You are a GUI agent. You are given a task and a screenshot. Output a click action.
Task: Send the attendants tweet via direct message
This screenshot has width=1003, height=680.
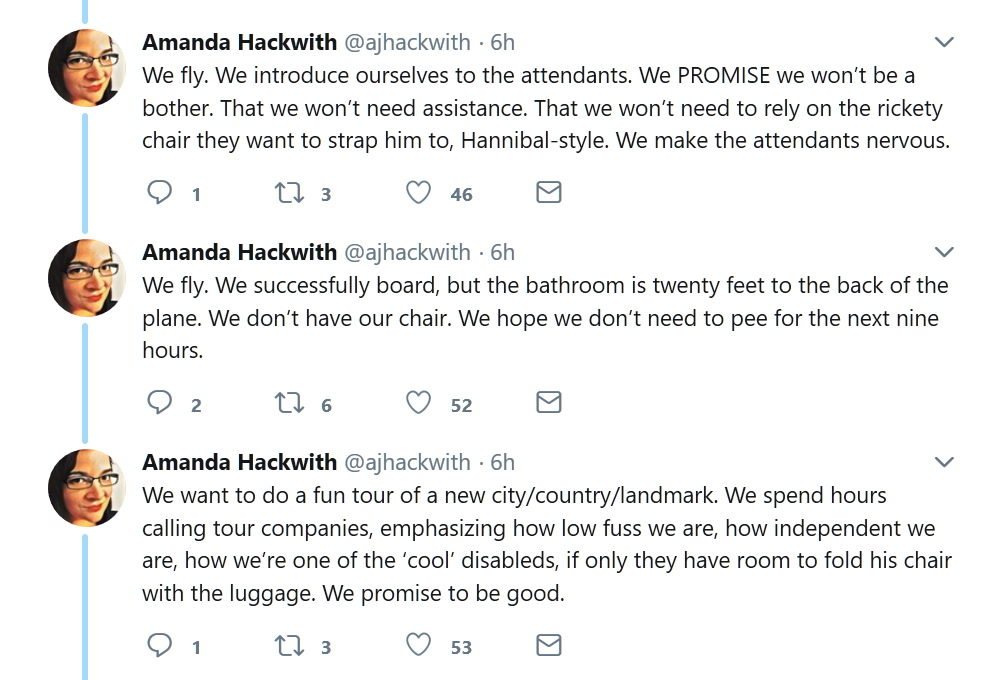[548, 193]
